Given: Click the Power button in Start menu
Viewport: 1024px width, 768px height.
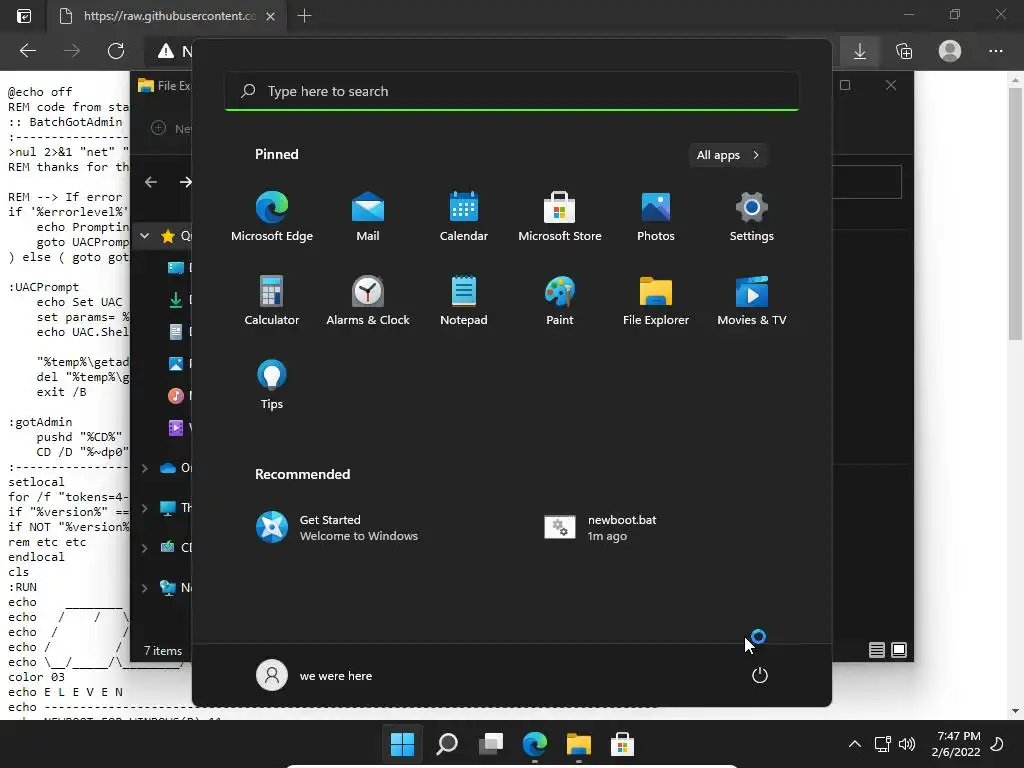Looking at the screenshot, I should [x=760, y=675].
